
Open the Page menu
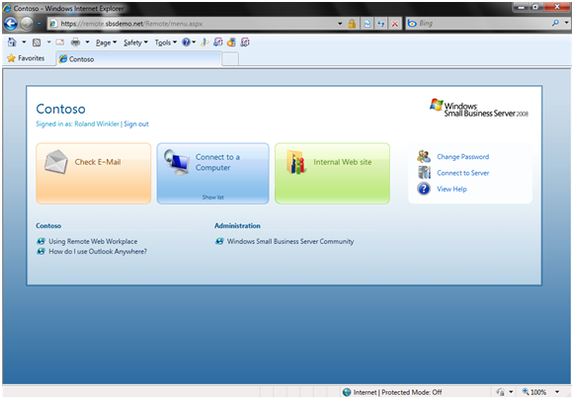106,43
